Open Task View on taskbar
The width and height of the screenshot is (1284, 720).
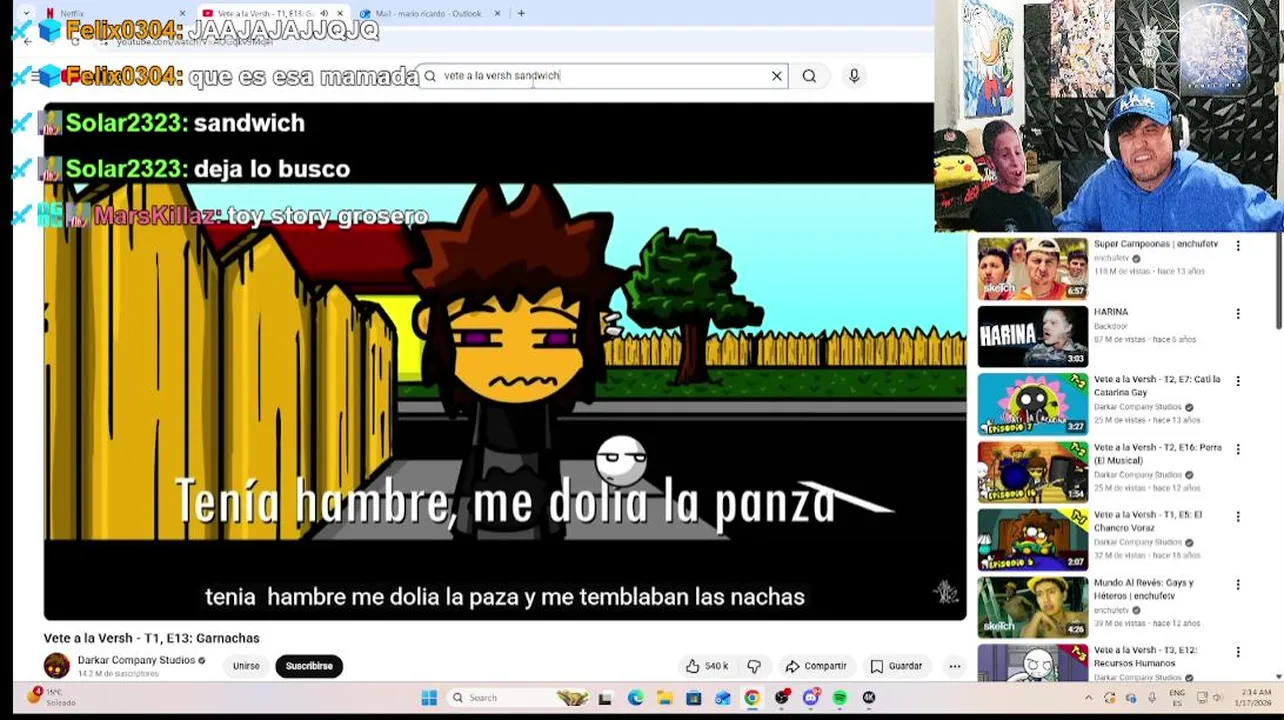pos(605,698)
